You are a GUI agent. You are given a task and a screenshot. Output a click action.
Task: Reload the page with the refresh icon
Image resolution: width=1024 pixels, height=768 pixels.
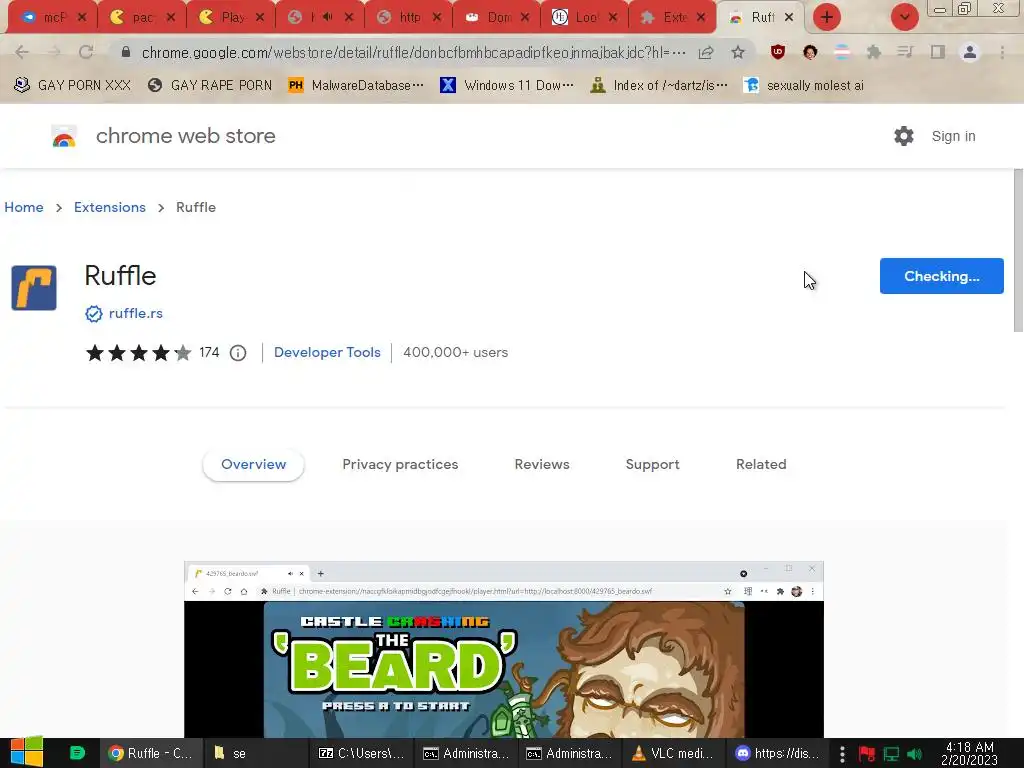click(x=86, y=52)
